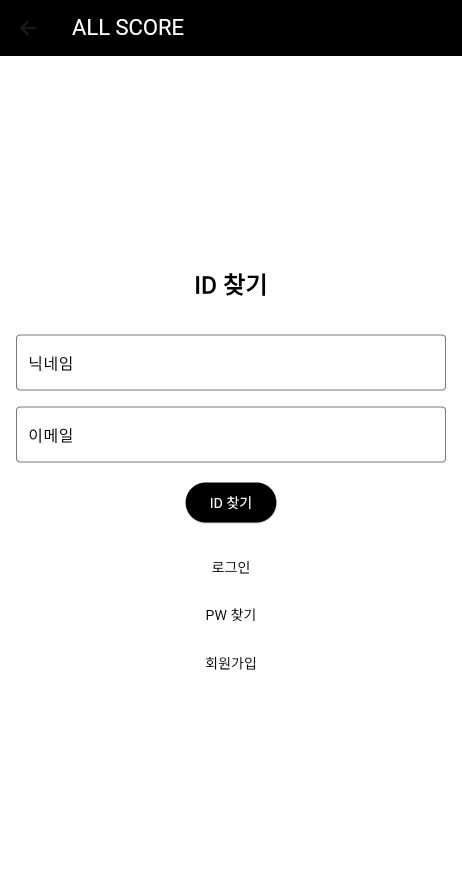Screen dimensions: 462x896
Task: Place cursor in the 닉네임 placeholder field
Action: coord(231,362)
